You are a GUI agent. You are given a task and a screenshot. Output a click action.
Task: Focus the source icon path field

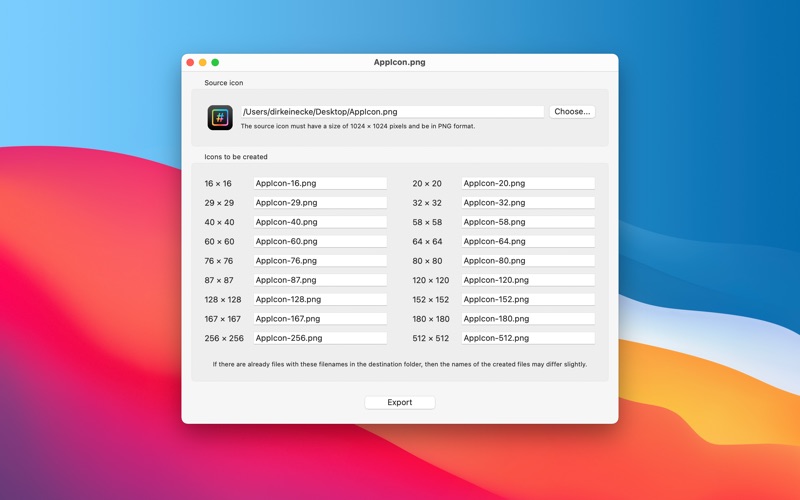click(392, 112)
